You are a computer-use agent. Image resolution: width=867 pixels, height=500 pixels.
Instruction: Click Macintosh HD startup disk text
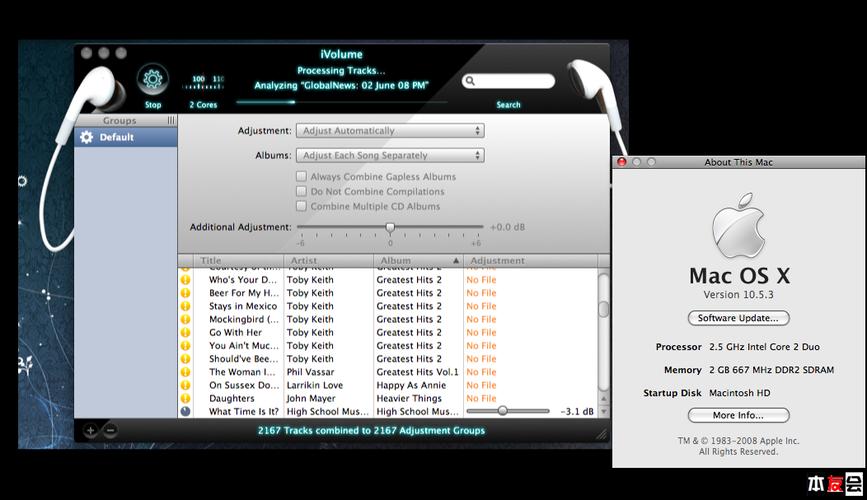pos(739,393)
